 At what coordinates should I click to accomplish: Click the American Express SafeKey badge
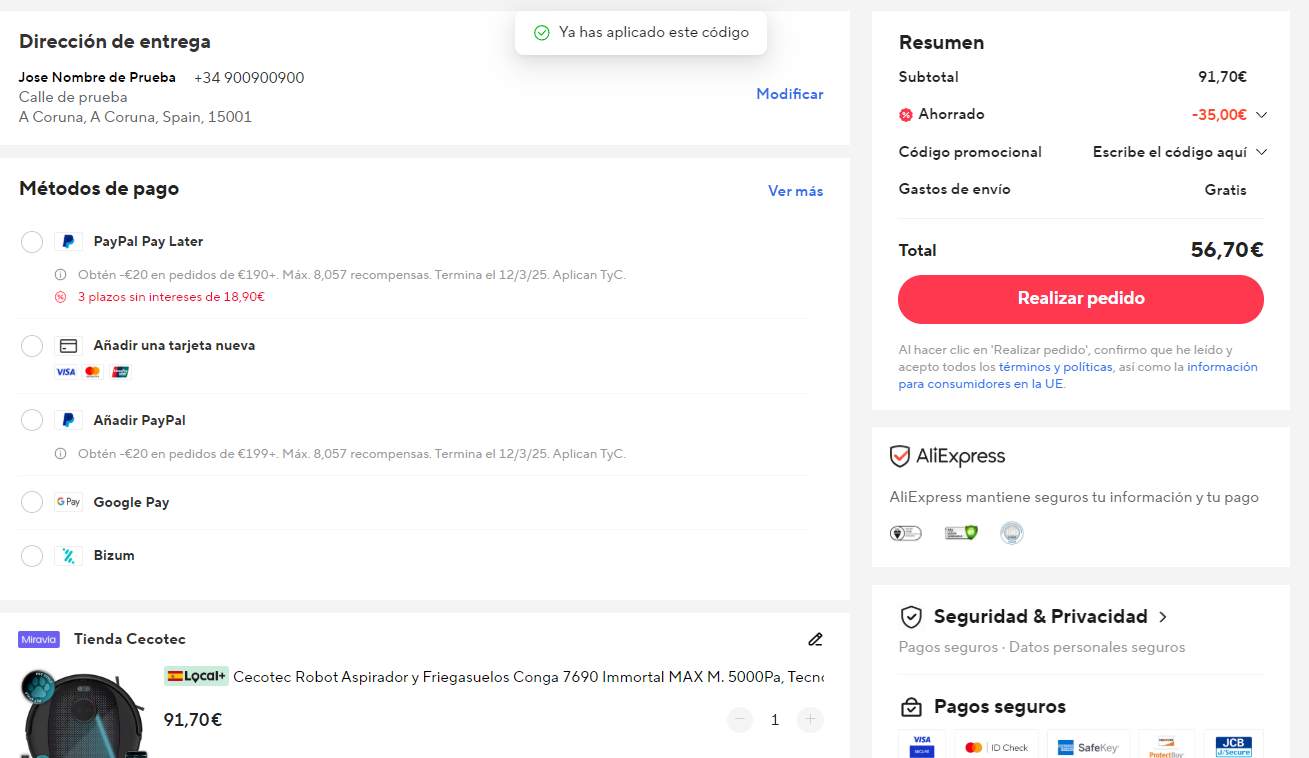coord(1088,746)
